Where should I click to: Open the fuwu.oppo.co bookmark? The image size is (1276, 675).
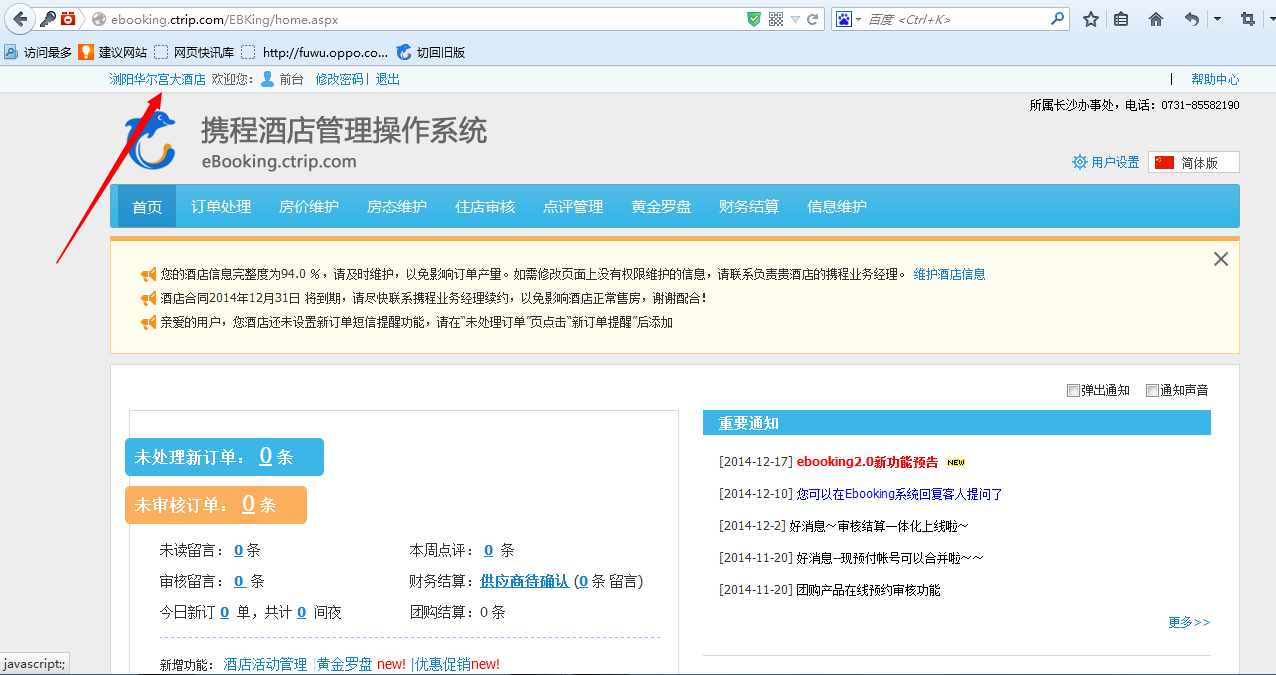tap(315, 52)
